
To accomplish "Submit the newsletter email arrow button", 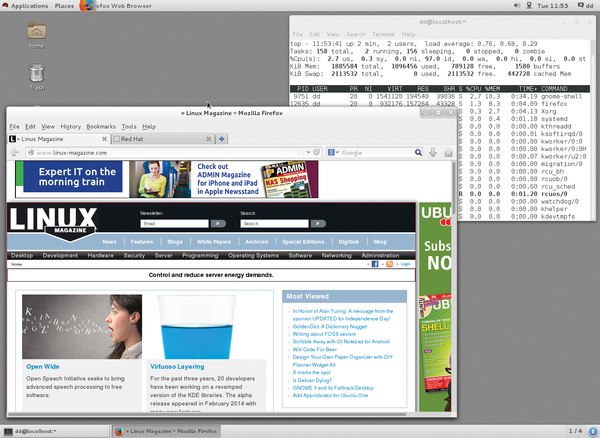I will 218,223.
